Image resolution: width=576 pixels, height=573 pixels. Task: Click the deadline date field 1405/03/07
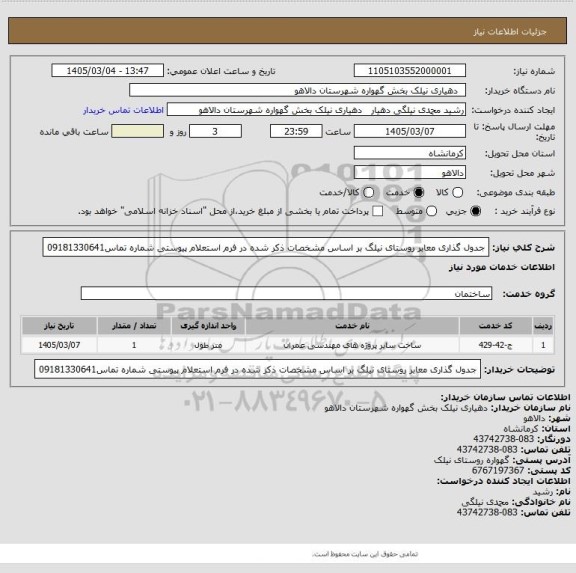click(410, 131)
